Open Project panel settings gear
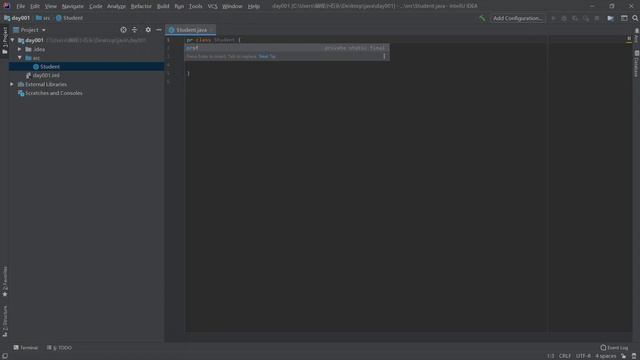Image resolution: width=640 pixels, height=360 pixels. point(148,30)
